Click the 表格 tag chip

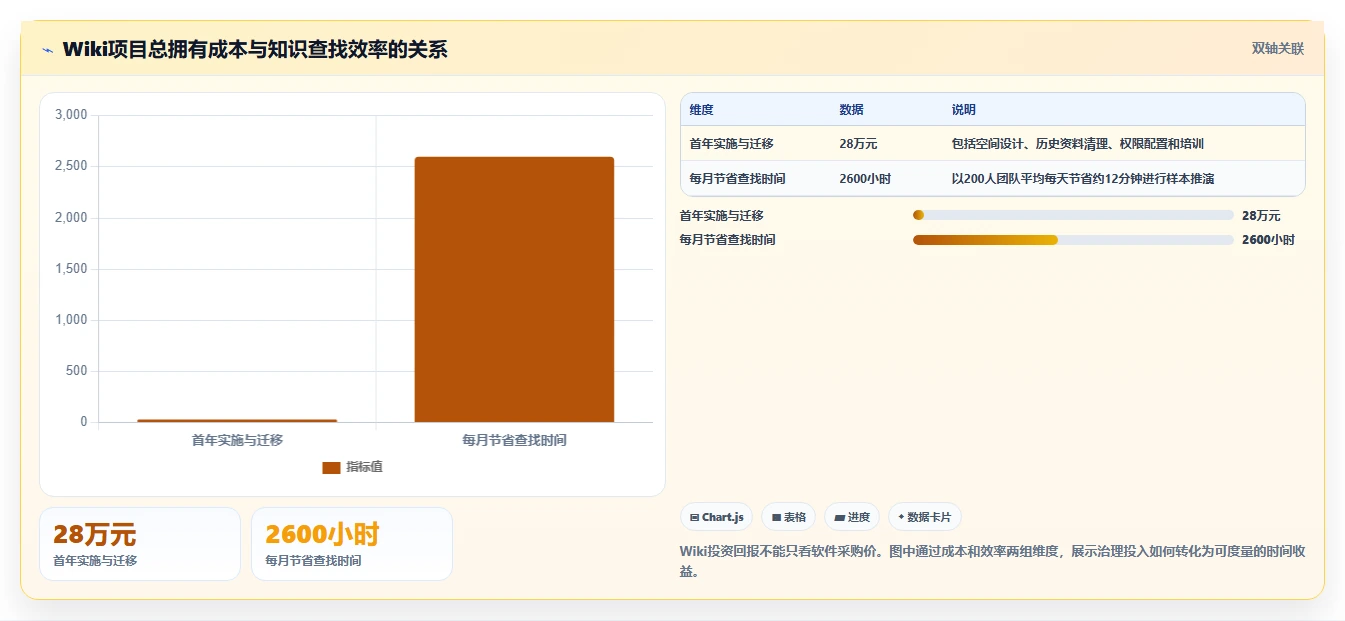788,517
